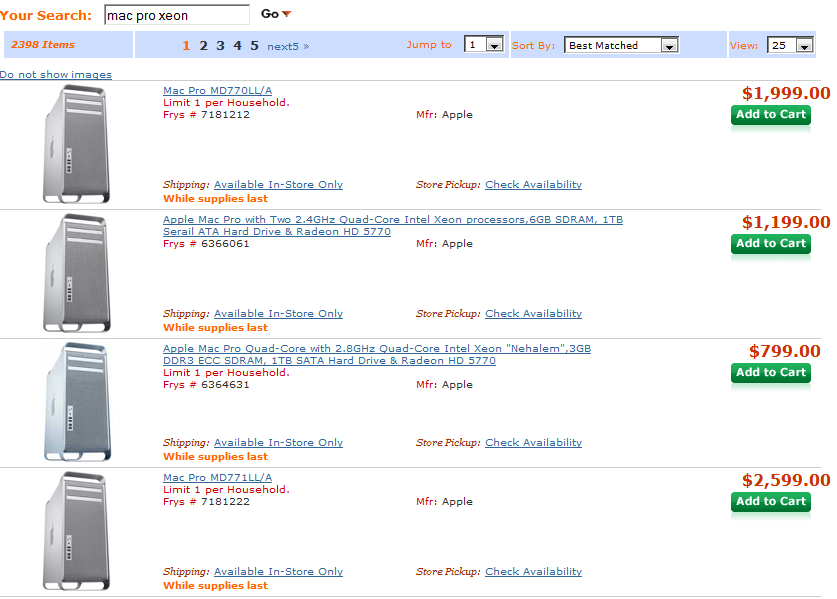Go to results page 5

click(255, 46)
